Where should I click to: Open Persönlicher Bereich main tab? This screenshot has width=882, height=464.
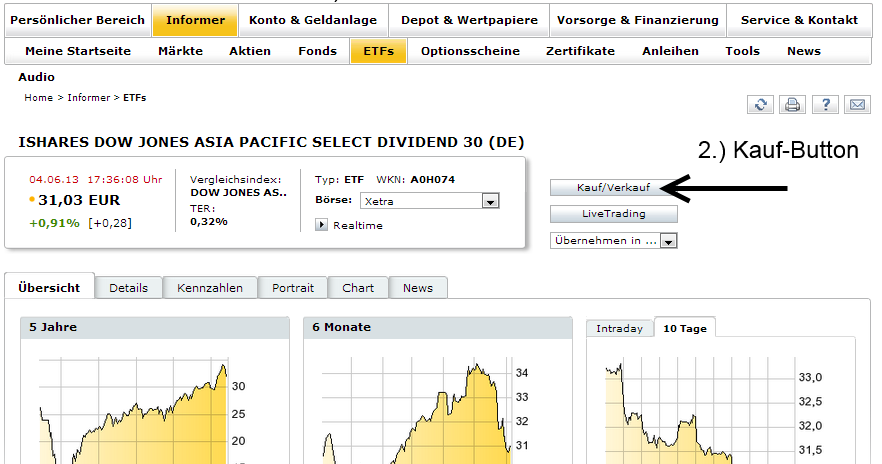pos(78,20)
